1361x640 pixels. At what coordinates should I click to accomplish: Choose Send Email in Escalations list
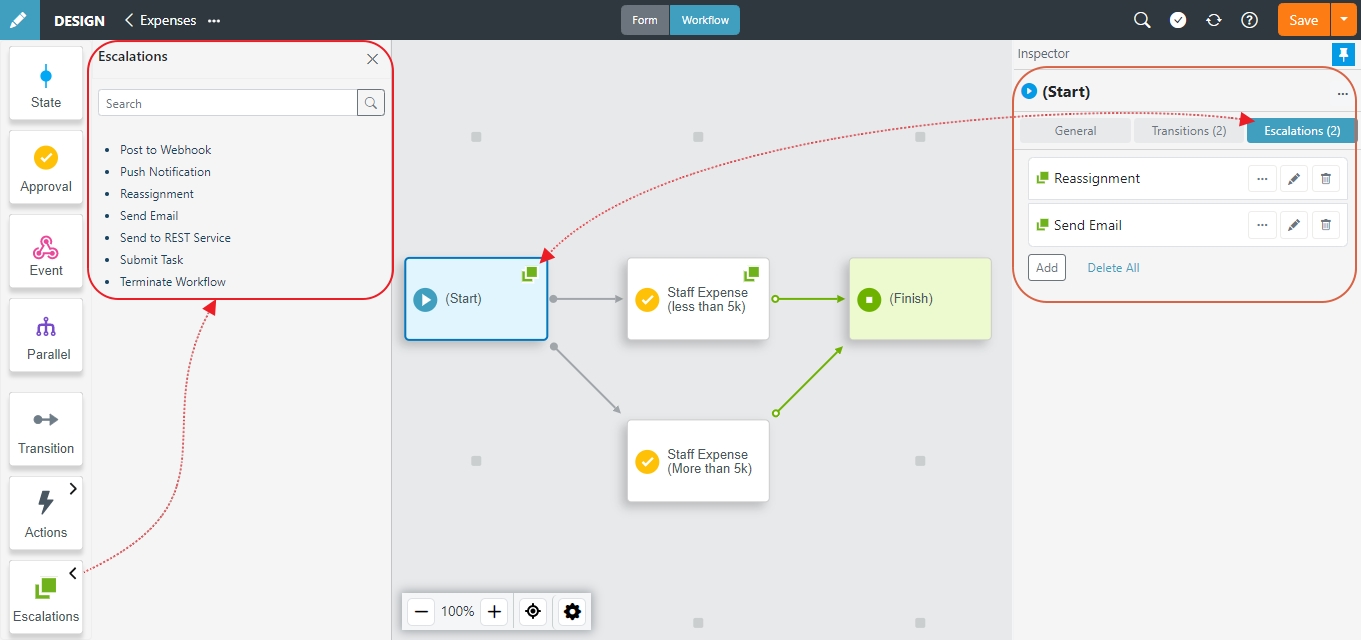pyautogui.click(x=149, y=216)
